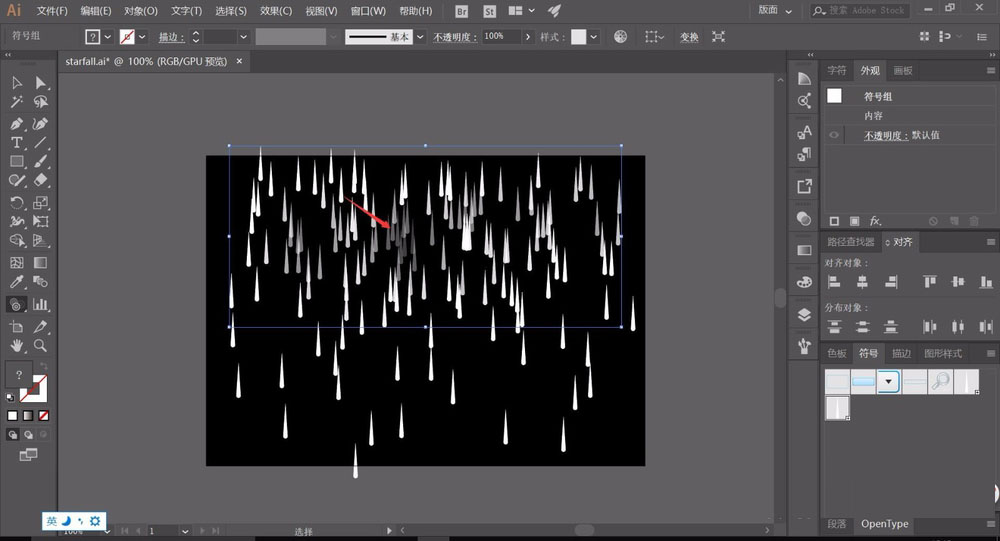Viewport: 1000px width, 541px height.
Task: Pick the Width warp tool
Action: (17, 222)
